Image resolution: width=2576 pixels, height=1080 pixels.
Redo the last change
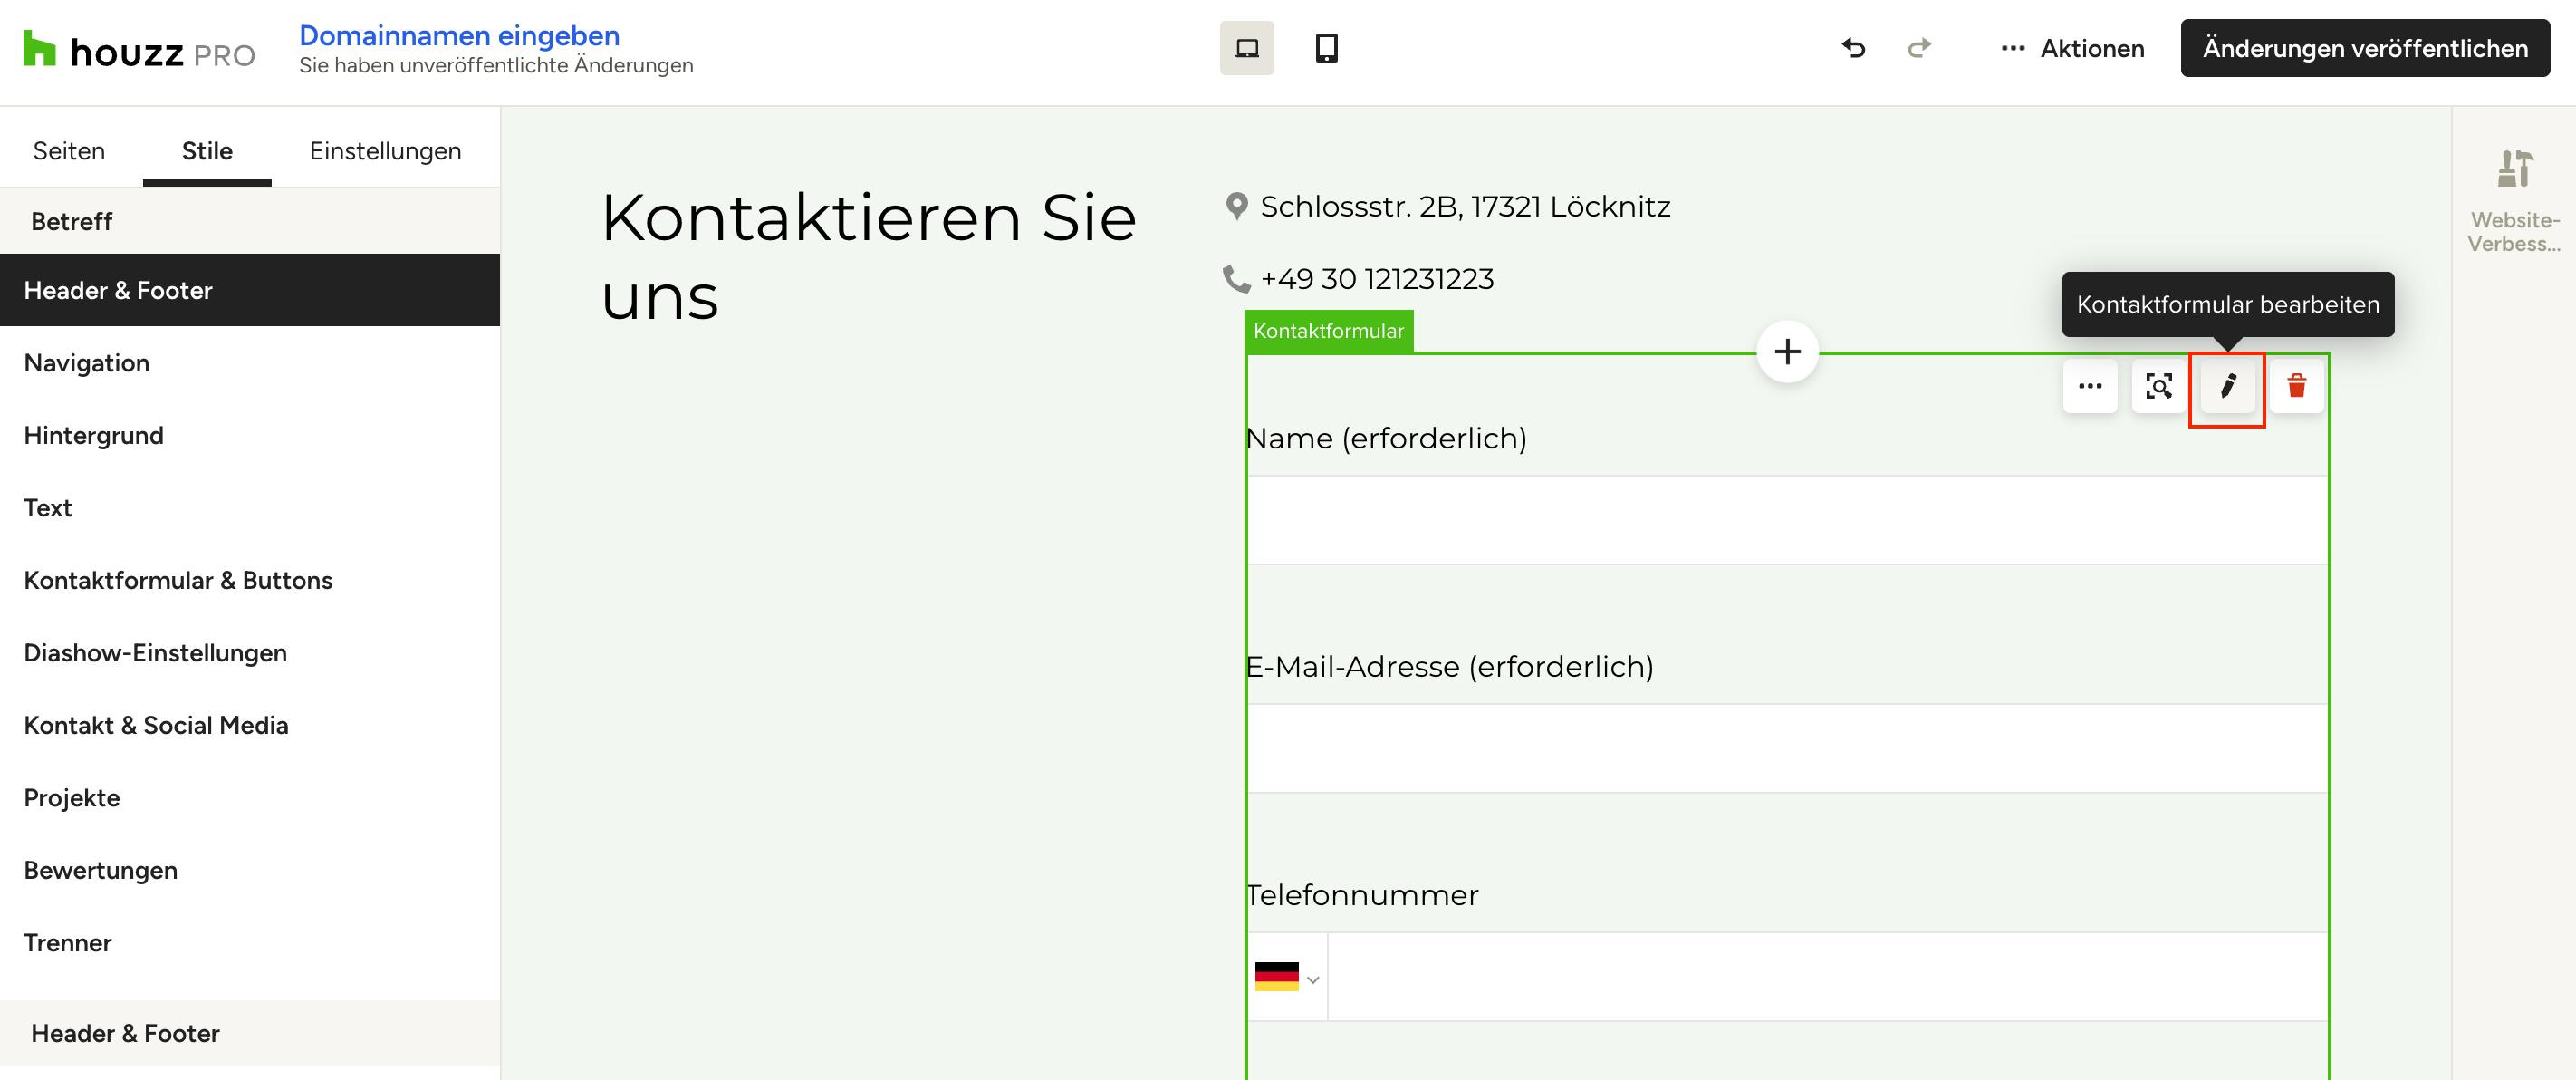point(1919,48)
